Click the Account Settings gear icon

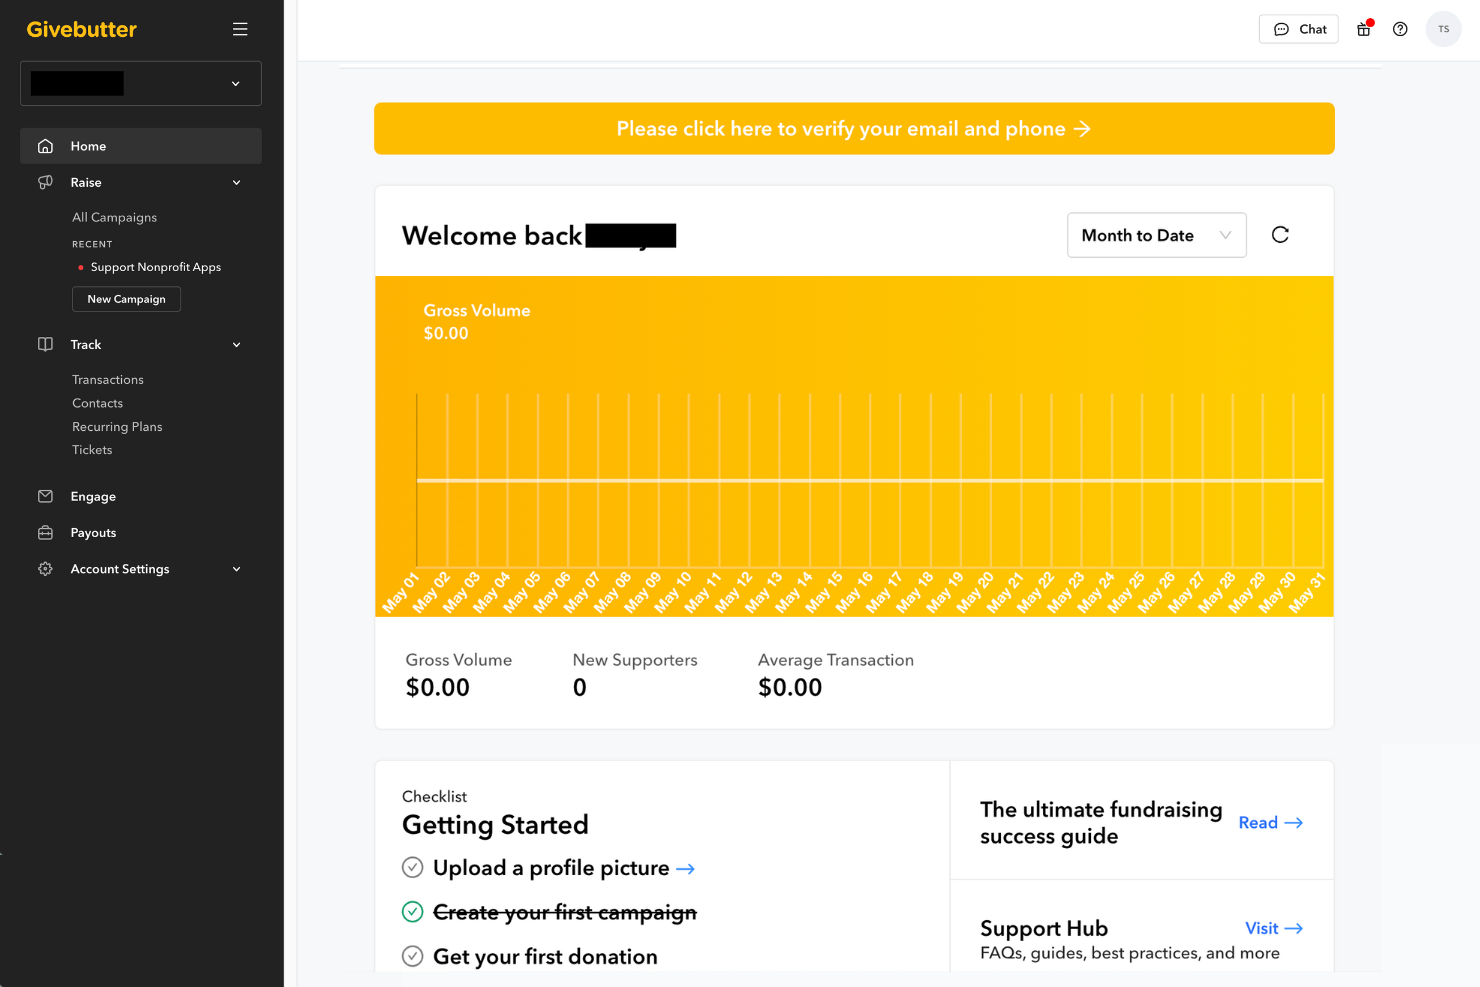[44, 568]
